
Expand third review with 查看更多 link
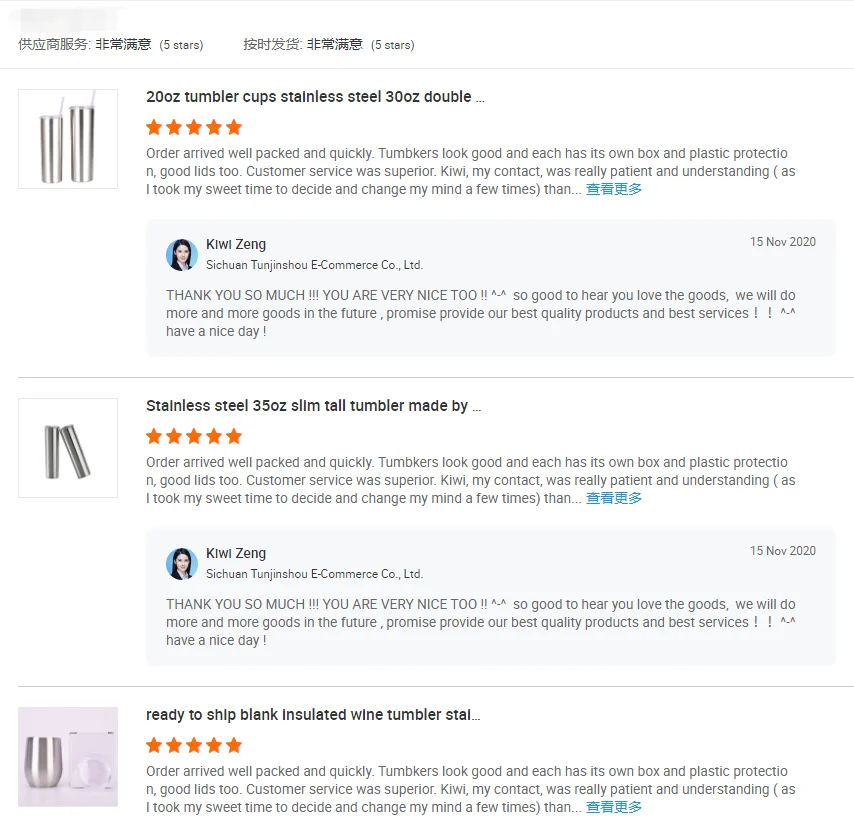tap(614, 807)
